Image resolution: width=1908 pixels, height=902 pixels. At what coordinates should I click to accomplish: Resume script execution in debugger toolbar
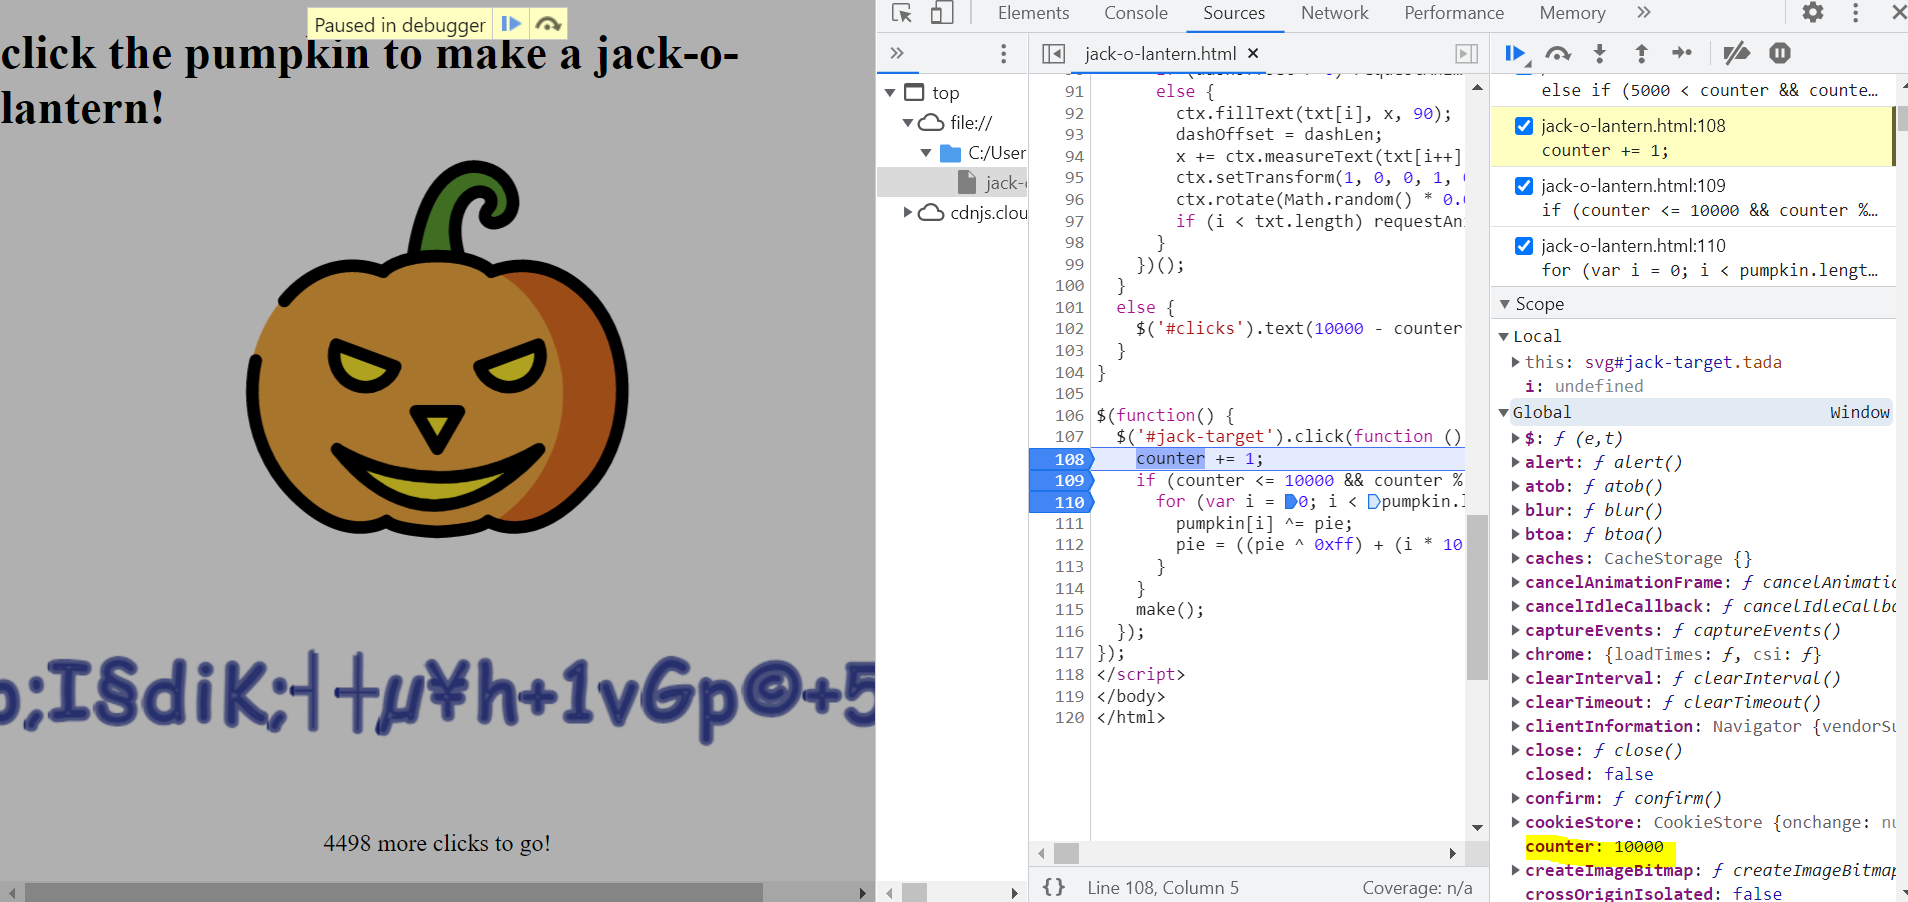click(x=1516, y=54)
